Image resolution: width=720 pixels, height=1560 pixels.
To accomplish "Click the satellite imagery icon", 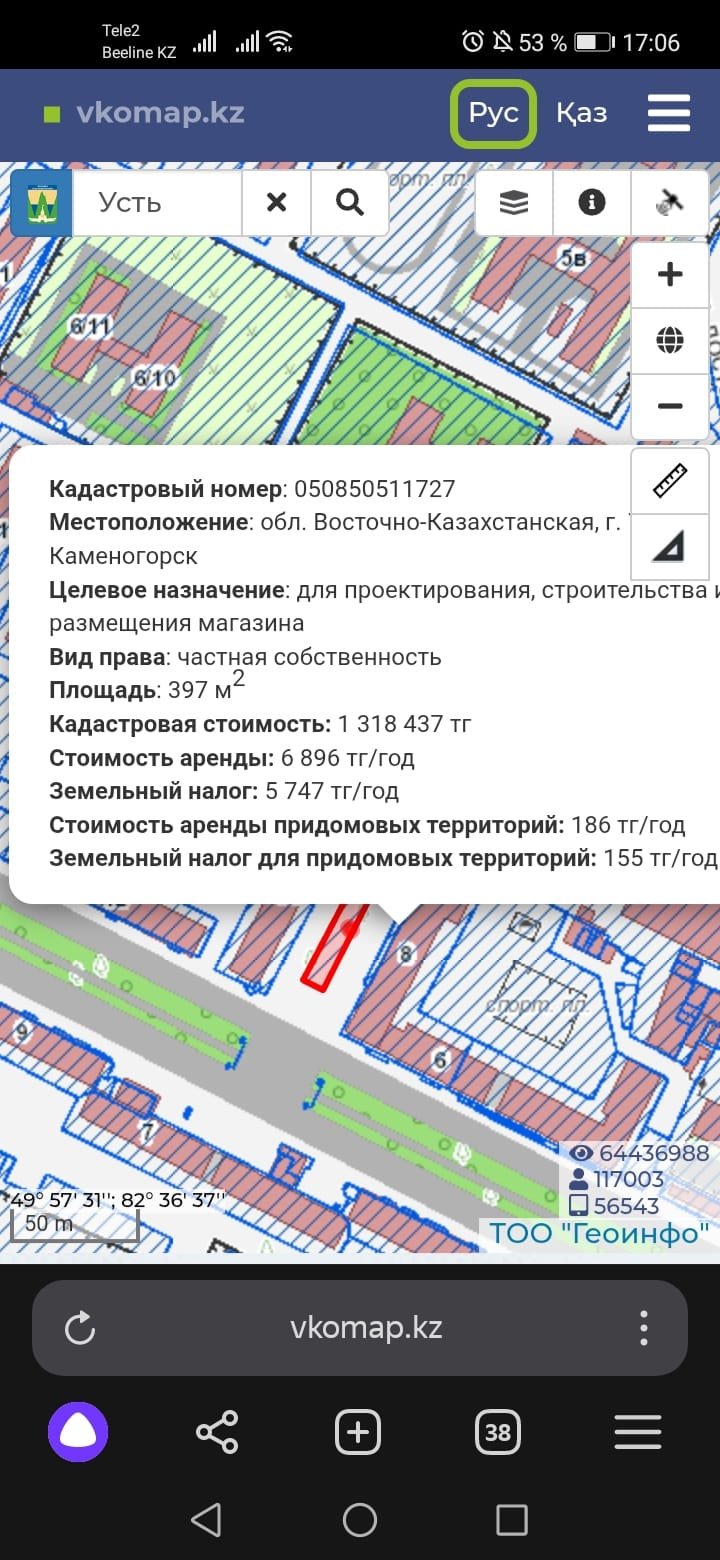I will pyautogui.click(x=670, y=203).
